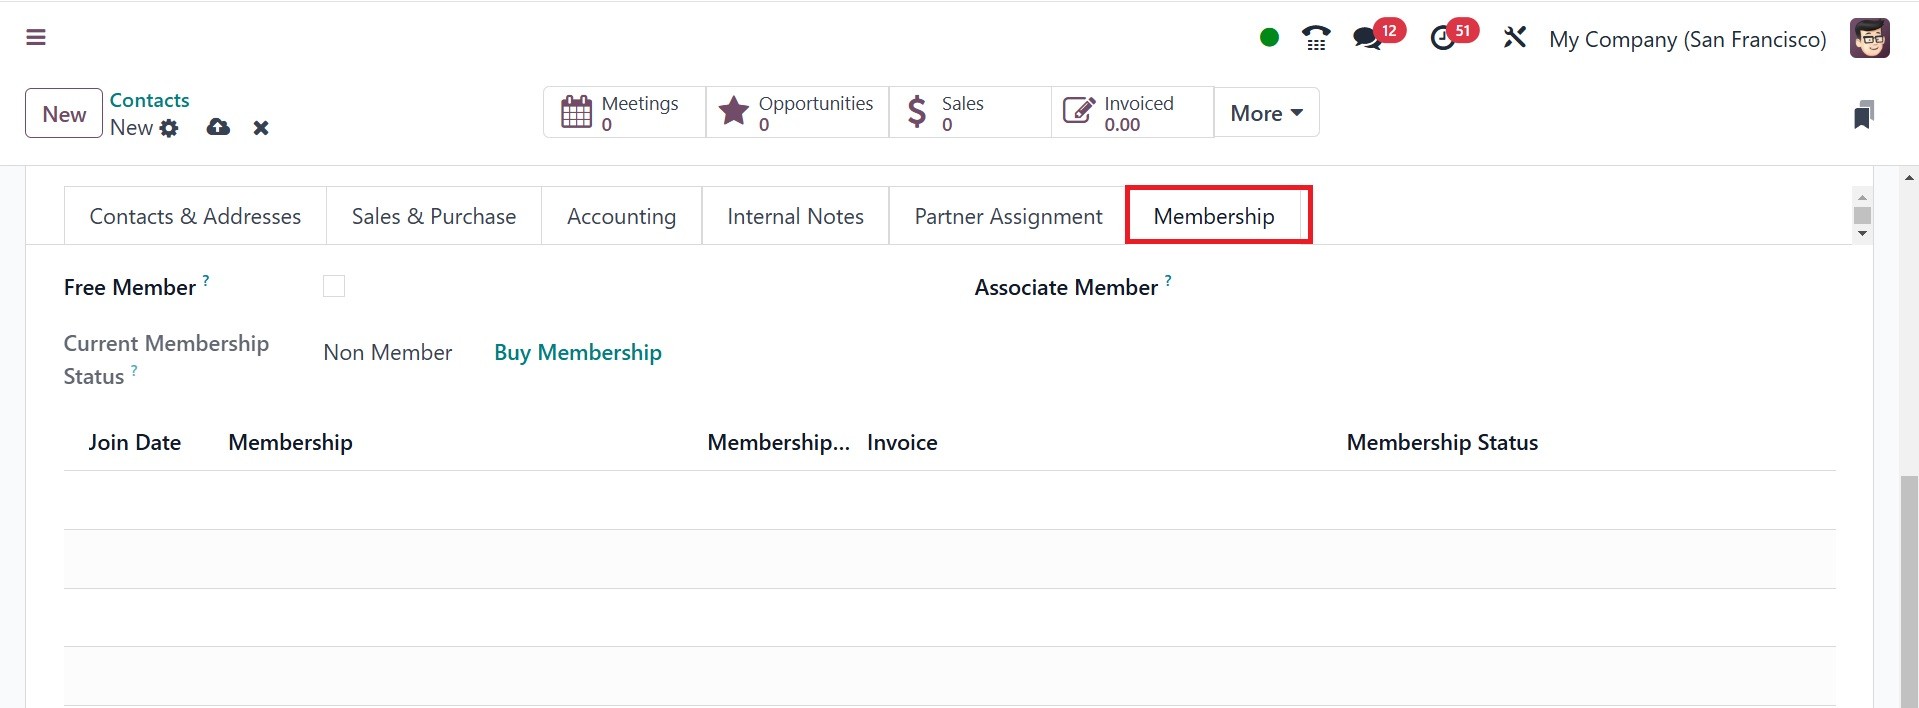Switch to the Sales & Purchase tab
This screenshot has width=1919, height=708.
434,216
